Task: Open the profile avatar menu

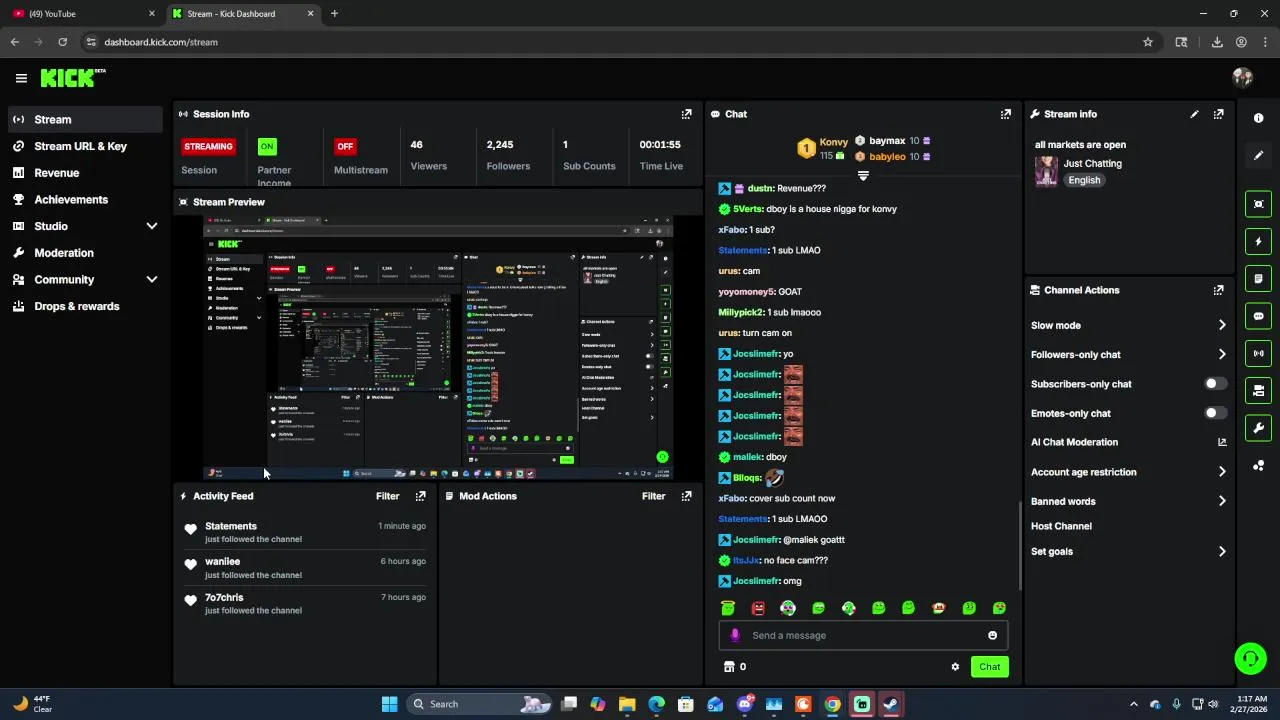Action: pos(1242,78)
